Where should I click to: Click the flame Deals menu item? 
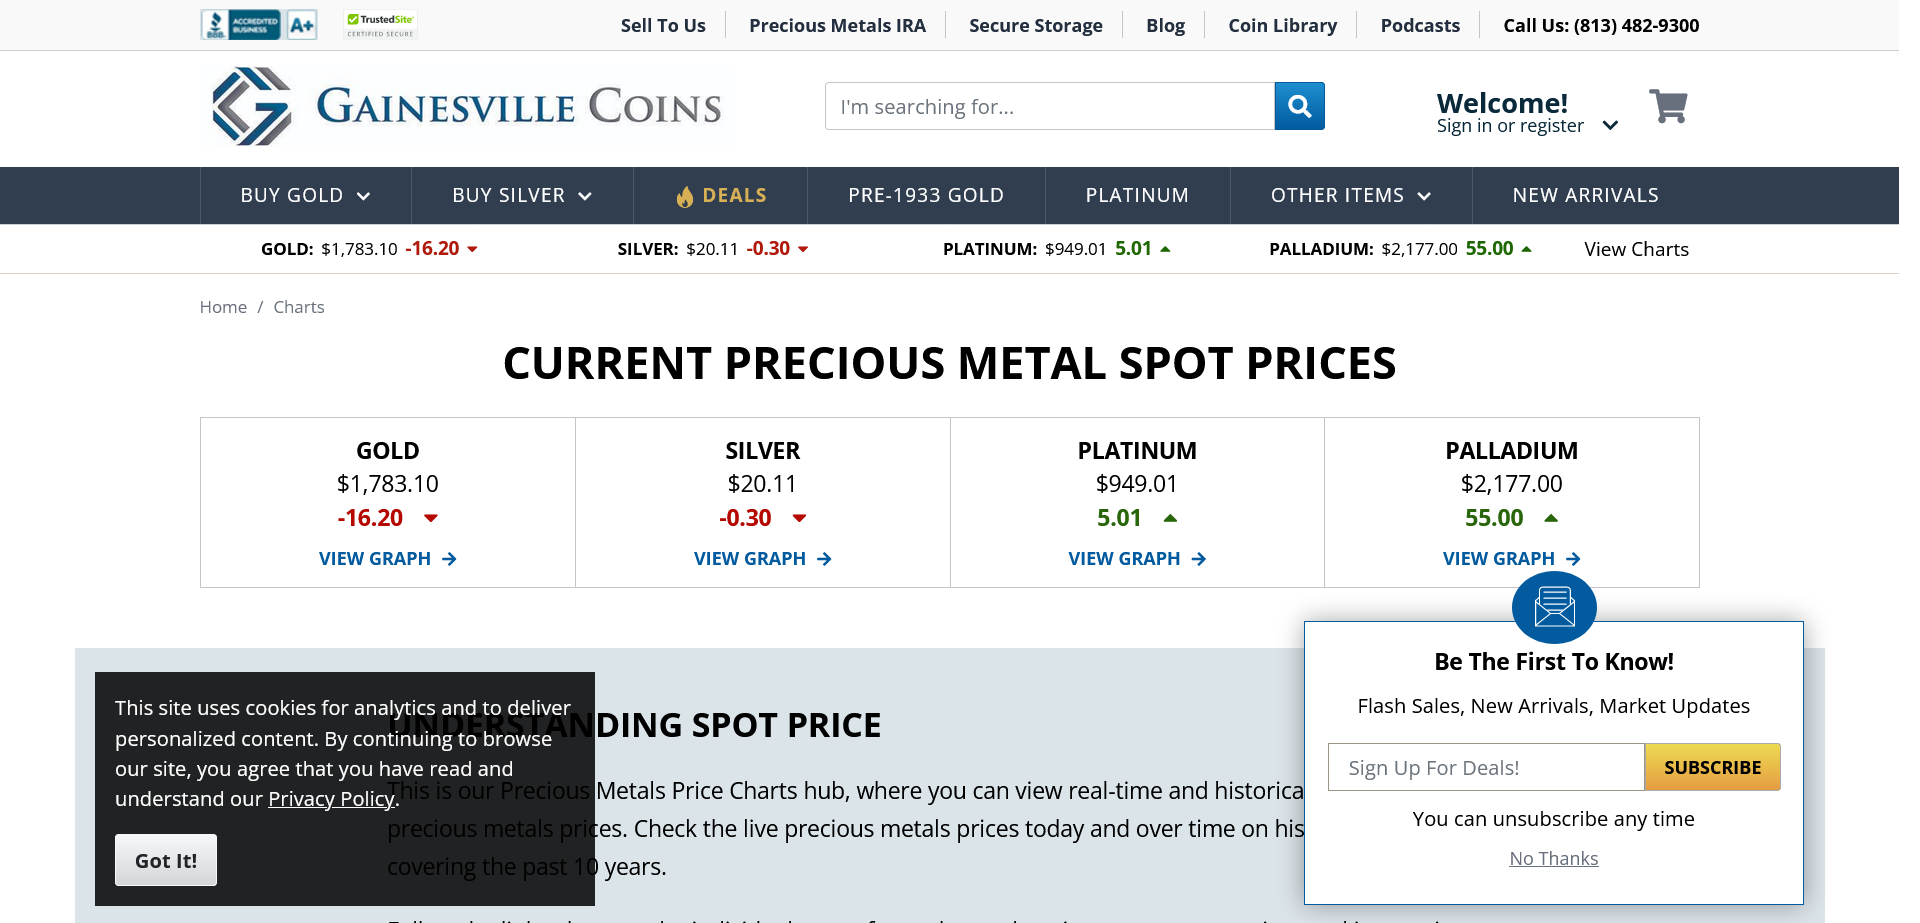(x=721, y=196)
